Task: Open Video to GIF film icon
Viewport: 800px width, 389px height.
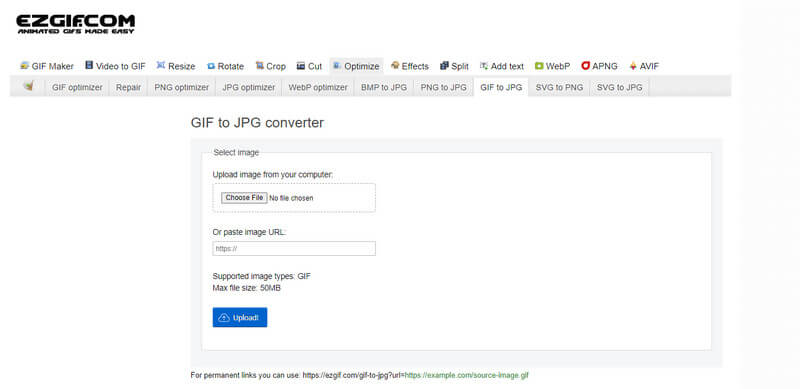Action: pyautogui.click(x=89, y=65)
